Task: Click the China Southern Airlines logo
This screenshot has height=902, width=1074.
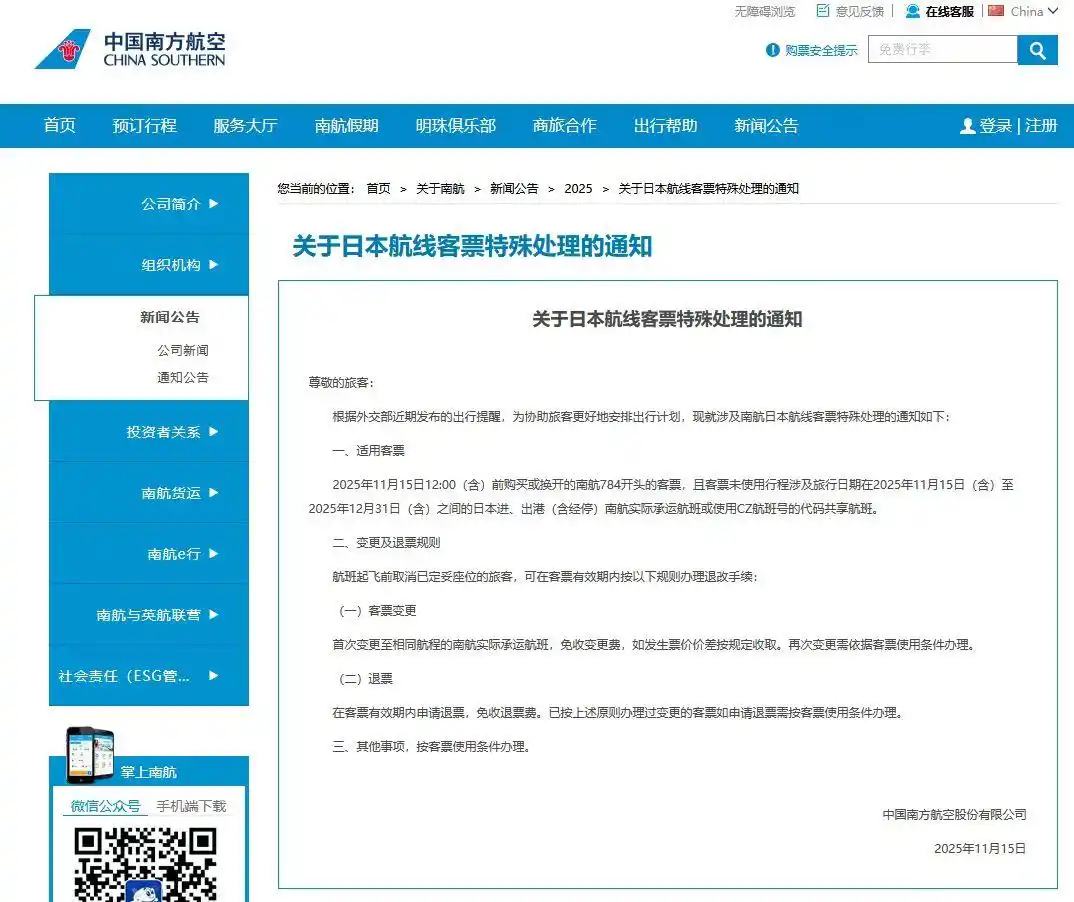Action: click(130, 48)
